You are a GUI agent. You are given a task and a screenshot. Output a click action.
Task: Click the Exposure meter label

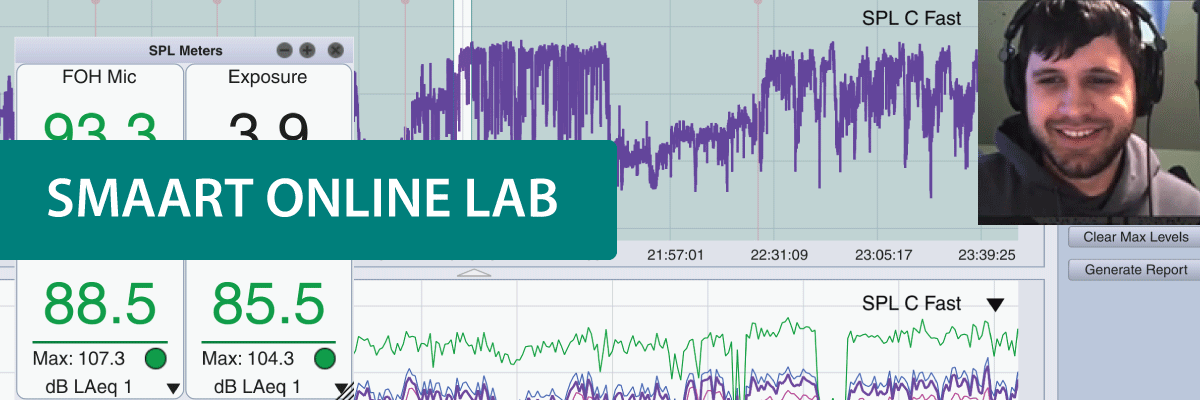[x=268, y=77]
